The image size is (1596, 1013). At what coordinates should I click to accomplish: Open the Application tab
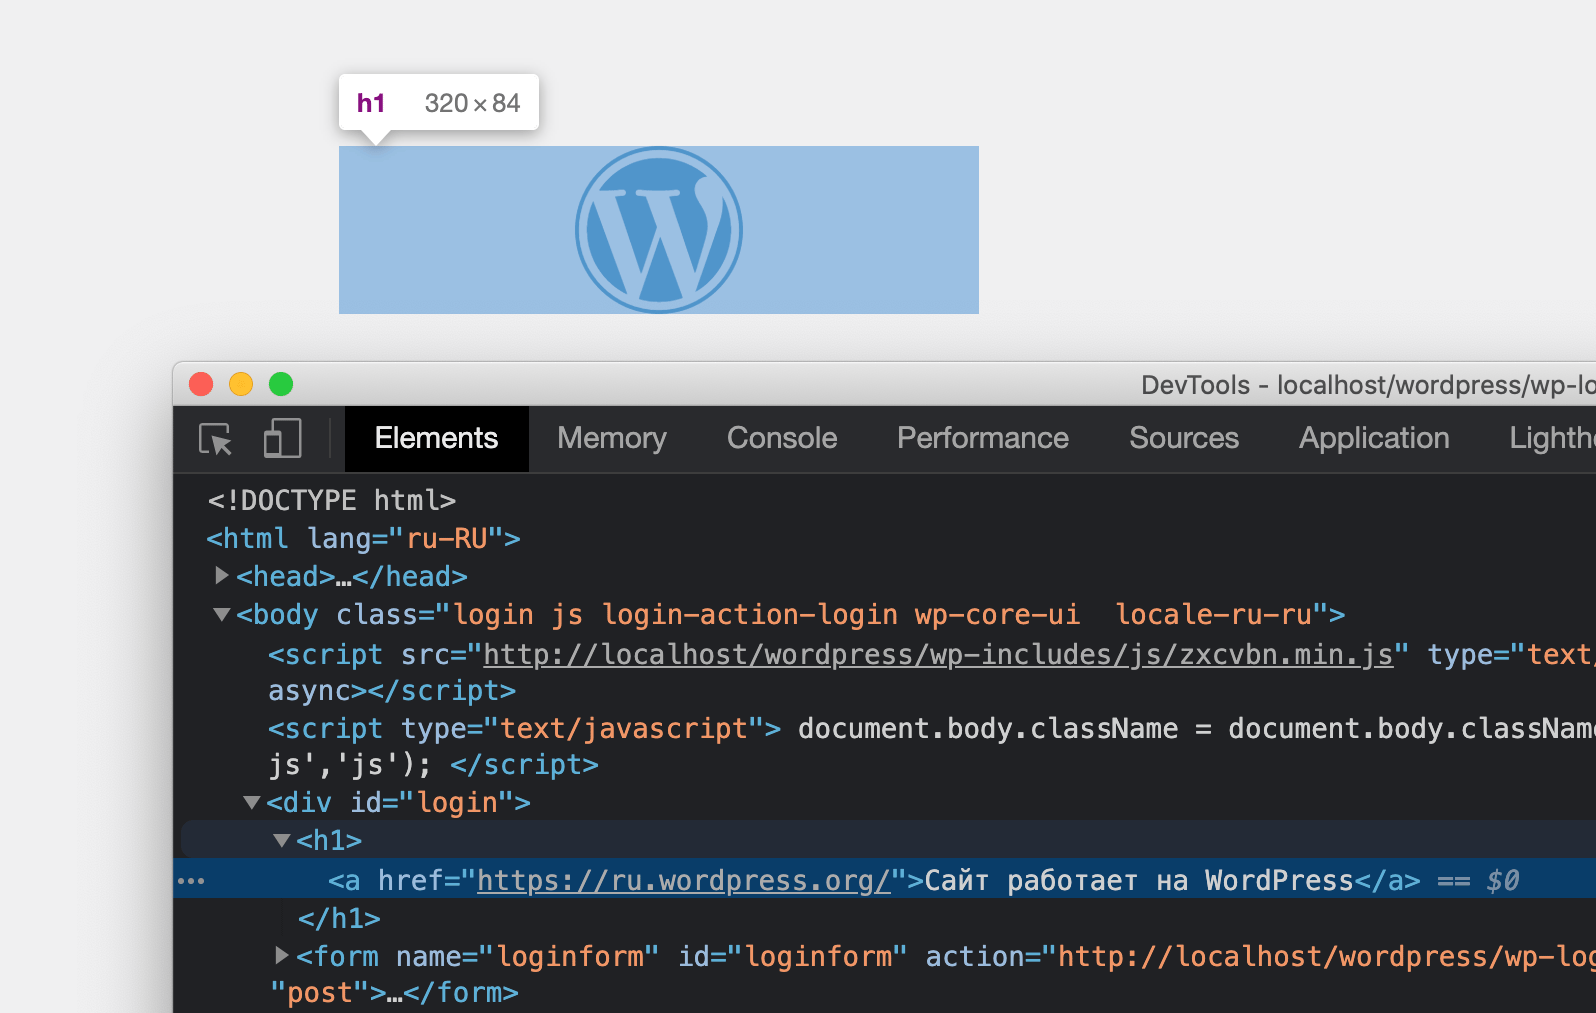coord(1374,438)
